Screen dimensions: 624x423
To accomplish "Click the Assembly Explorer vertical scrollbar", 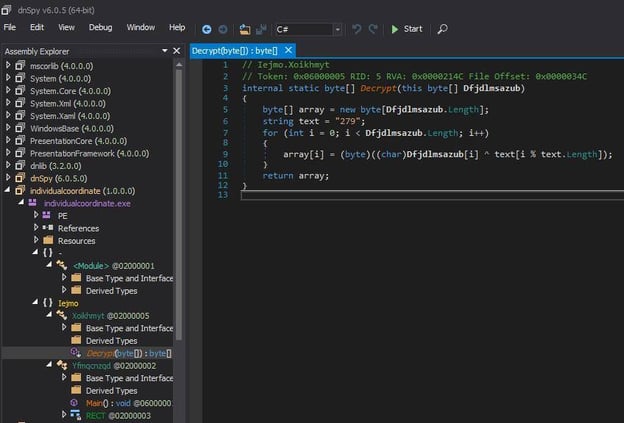I will click(x=179, y=200).
